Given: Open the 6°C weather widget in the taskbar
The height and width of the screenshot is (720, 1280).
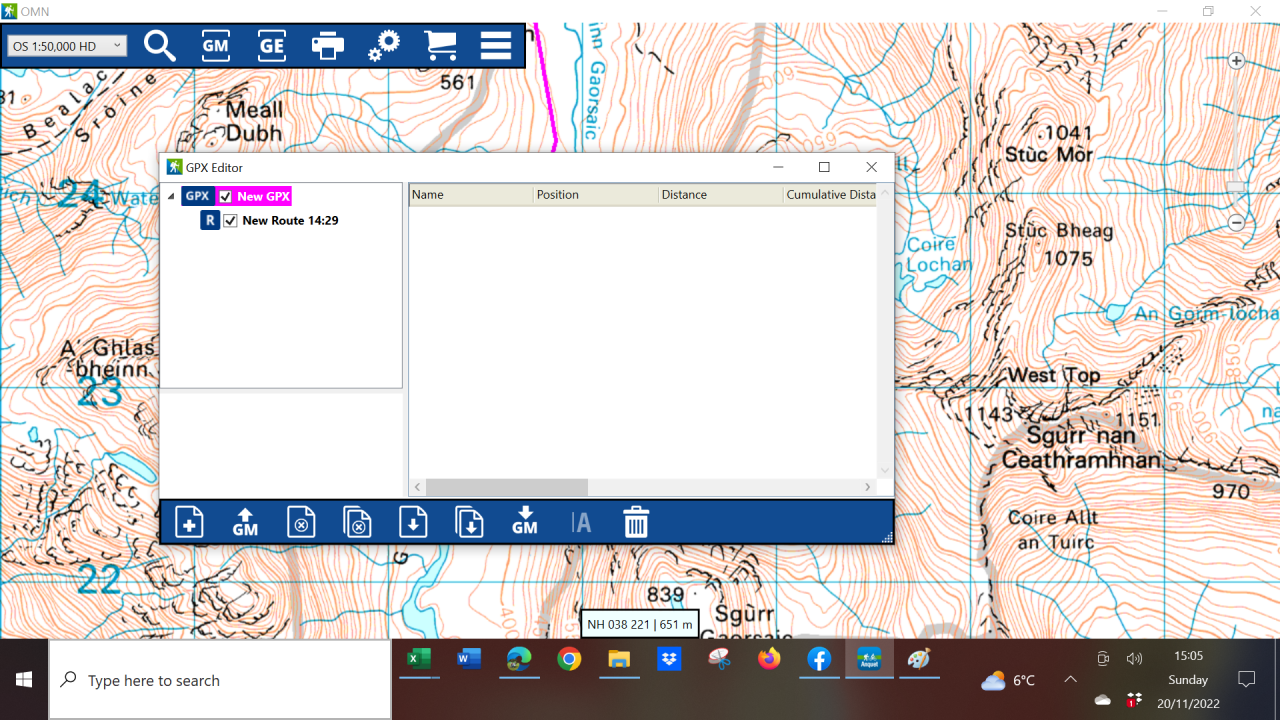Looking at the screenshot, I should [1010, 680].
